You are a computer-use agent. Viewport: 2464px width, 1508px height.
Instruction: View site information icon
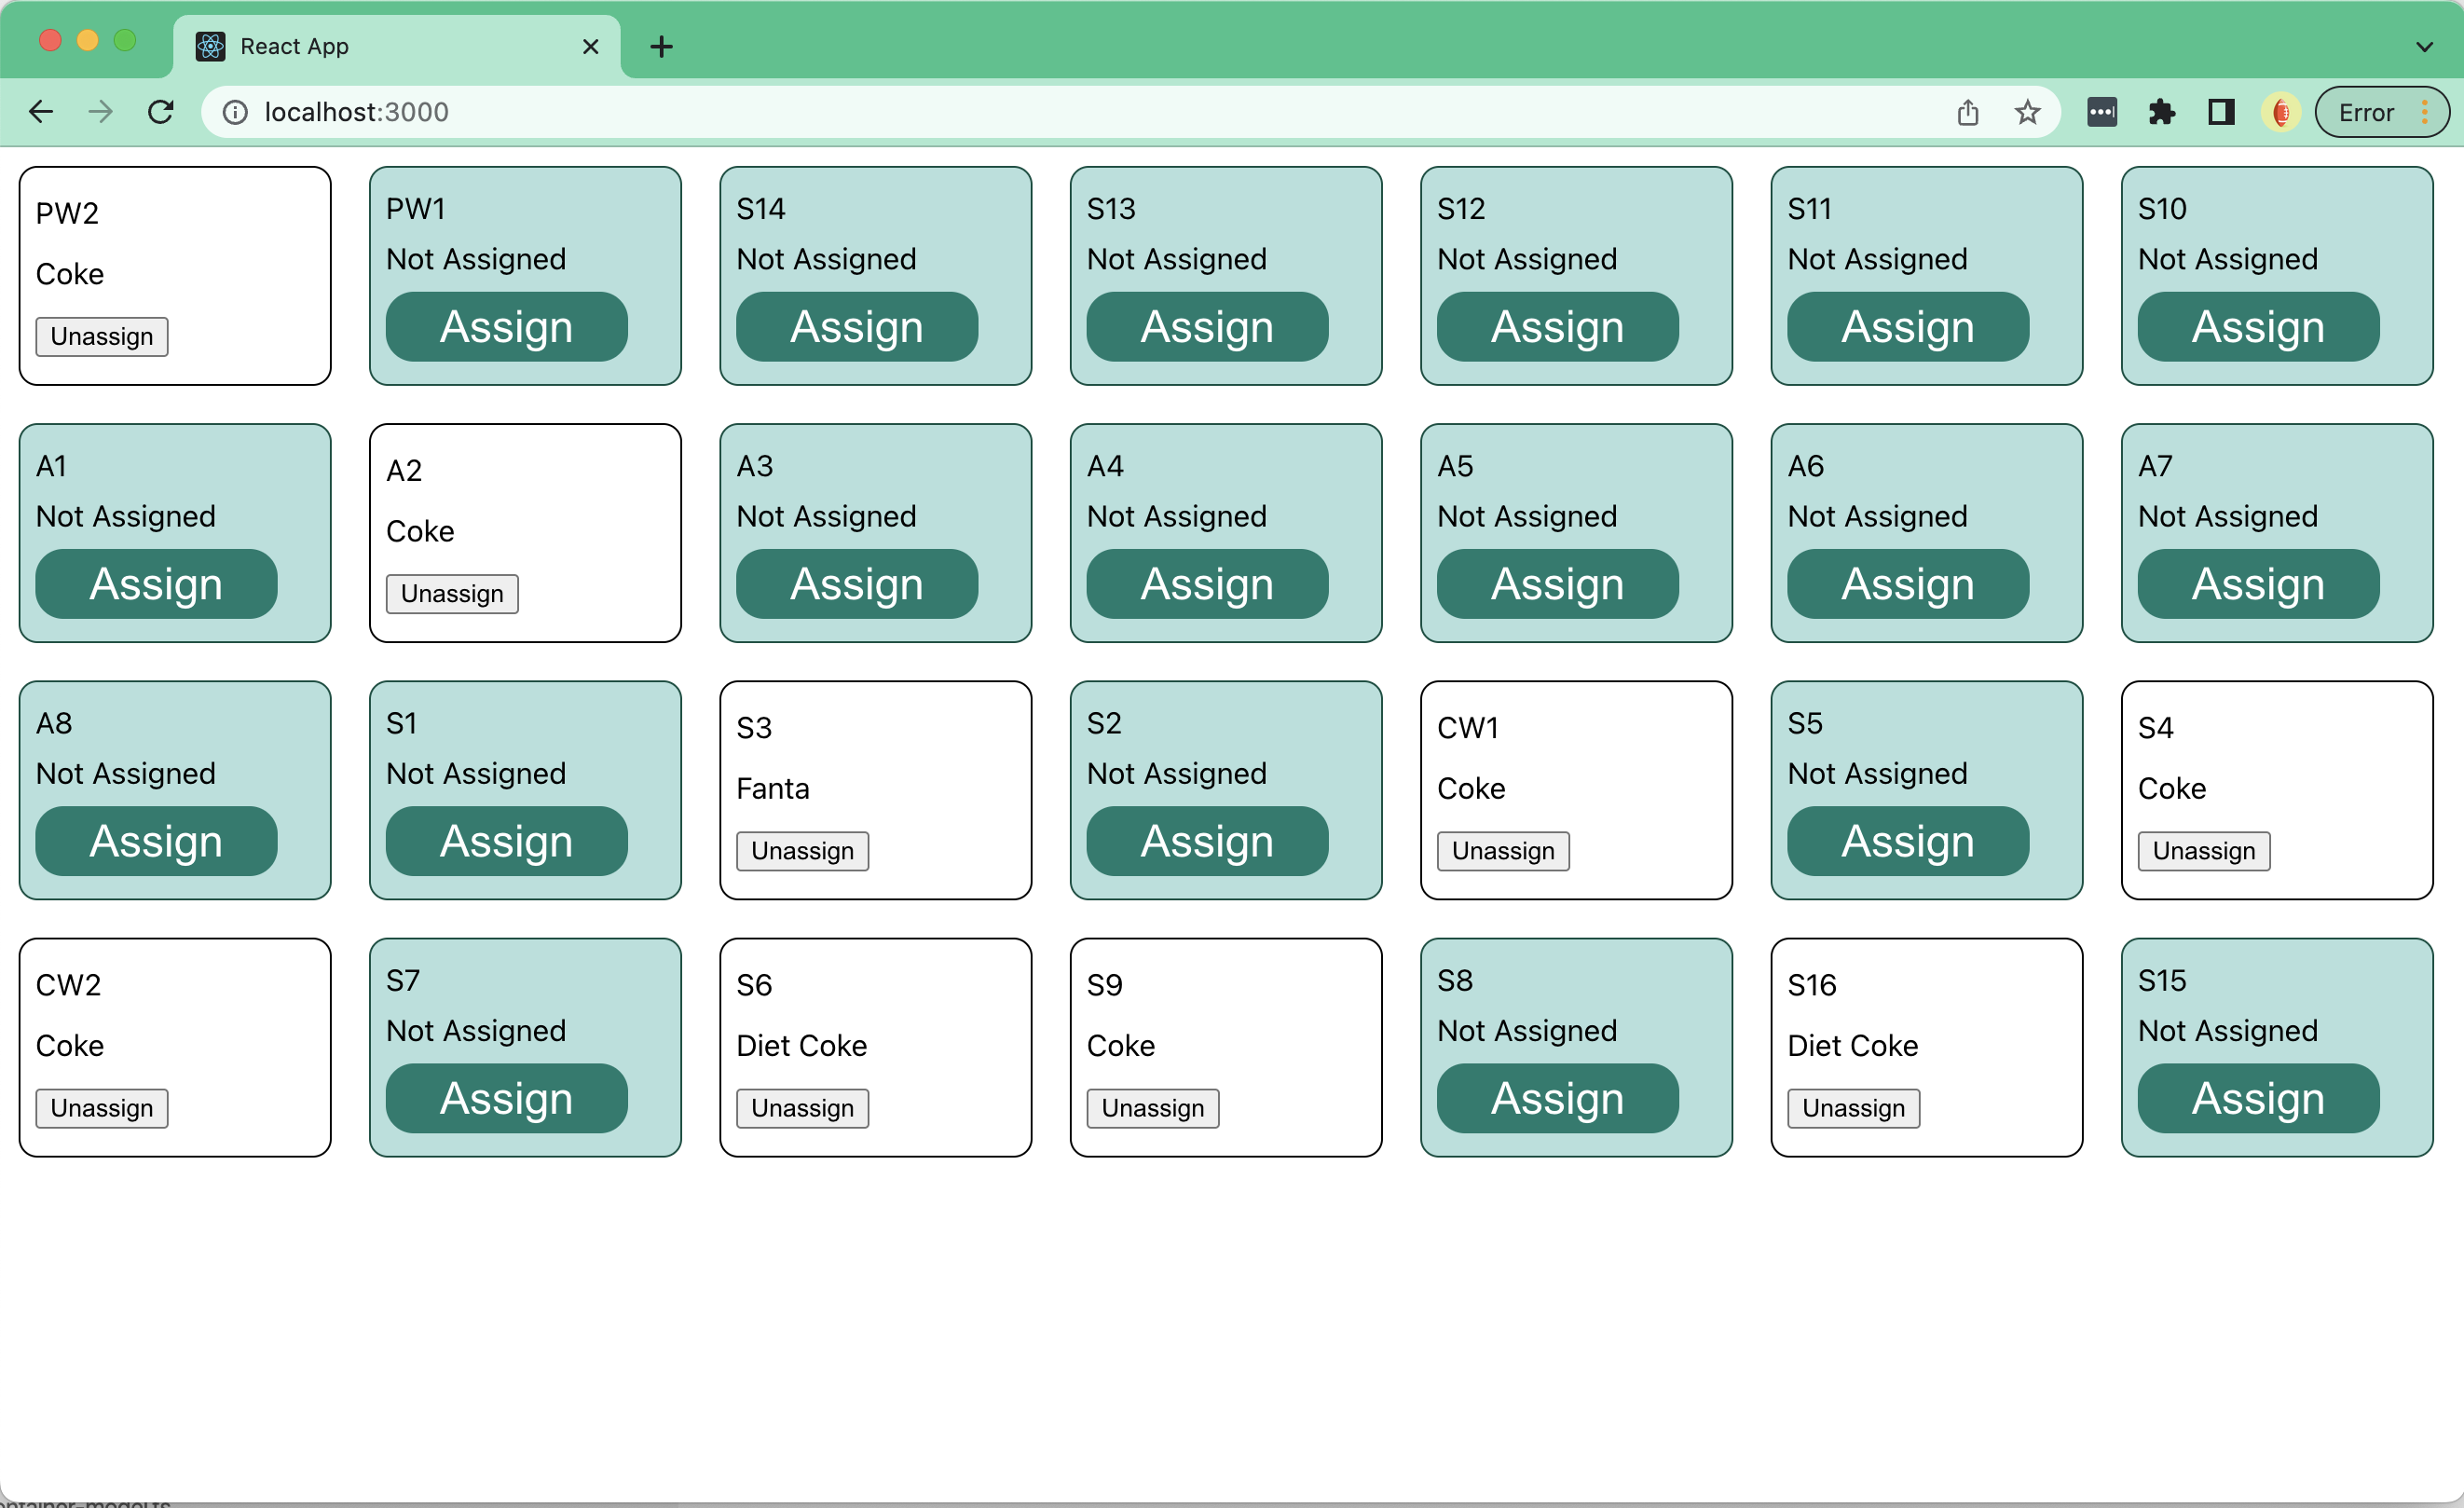point(235,112)
